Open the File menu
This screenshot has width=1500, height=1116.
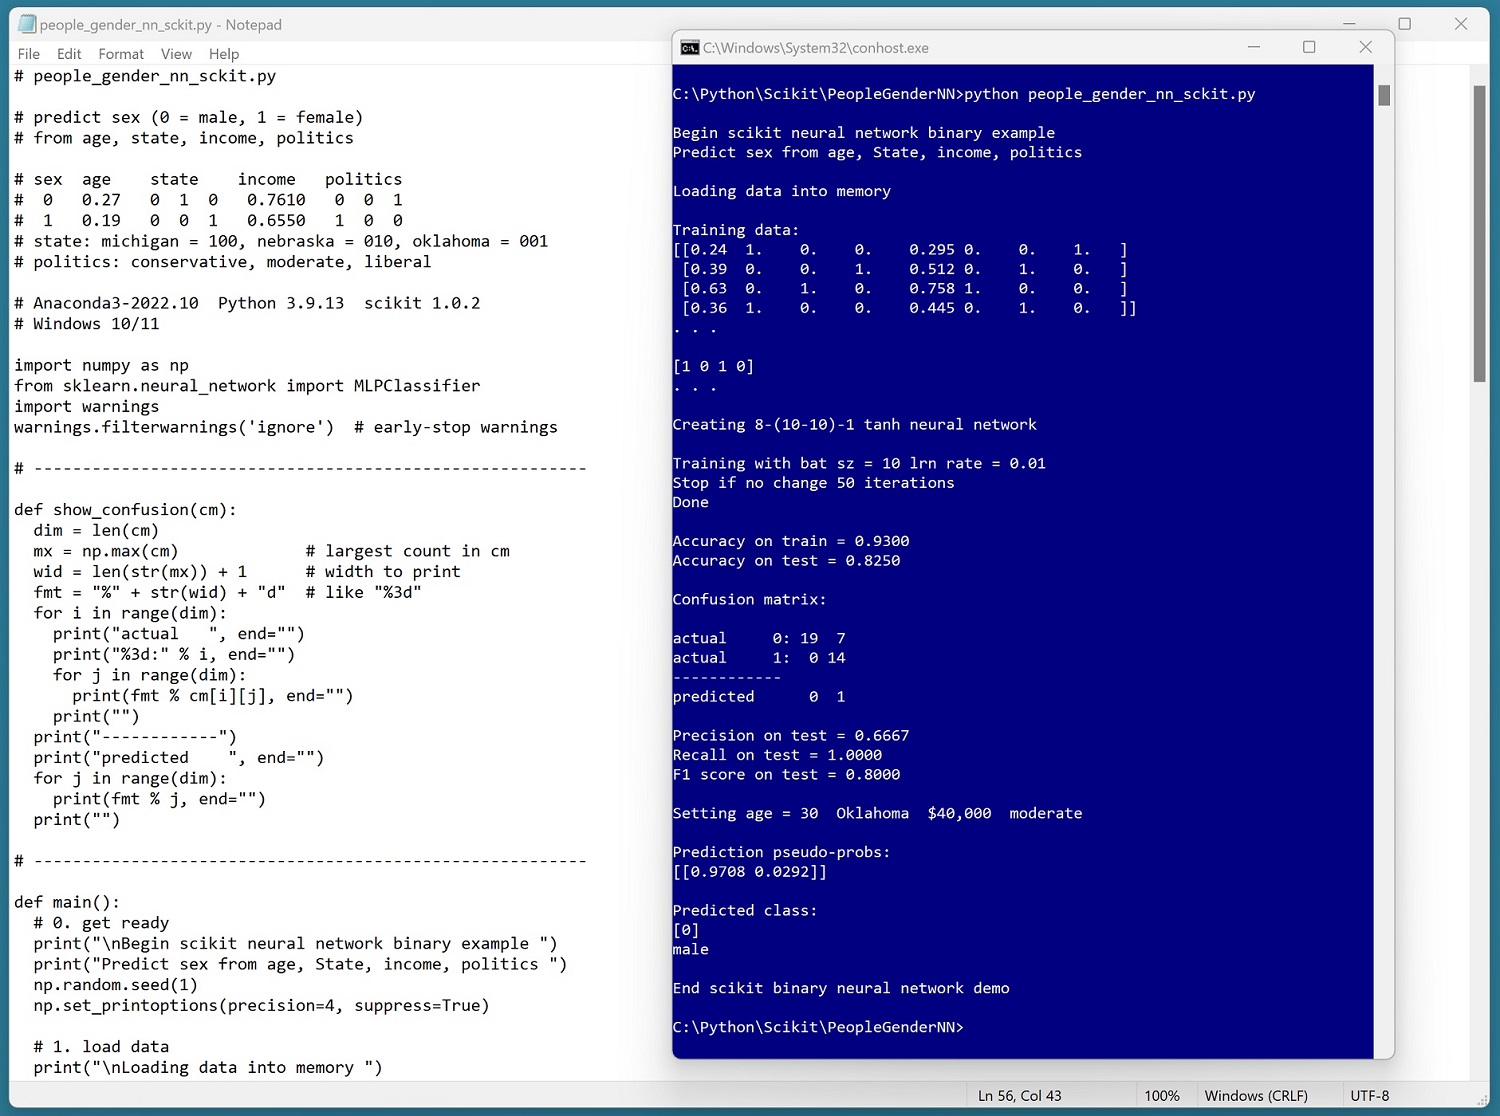(x=29, y=54)
